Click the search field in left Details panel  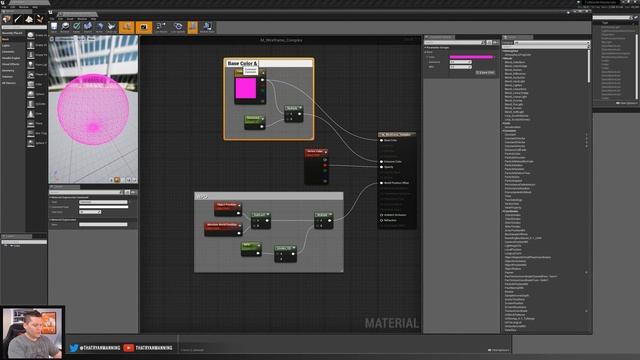[85, 192]
